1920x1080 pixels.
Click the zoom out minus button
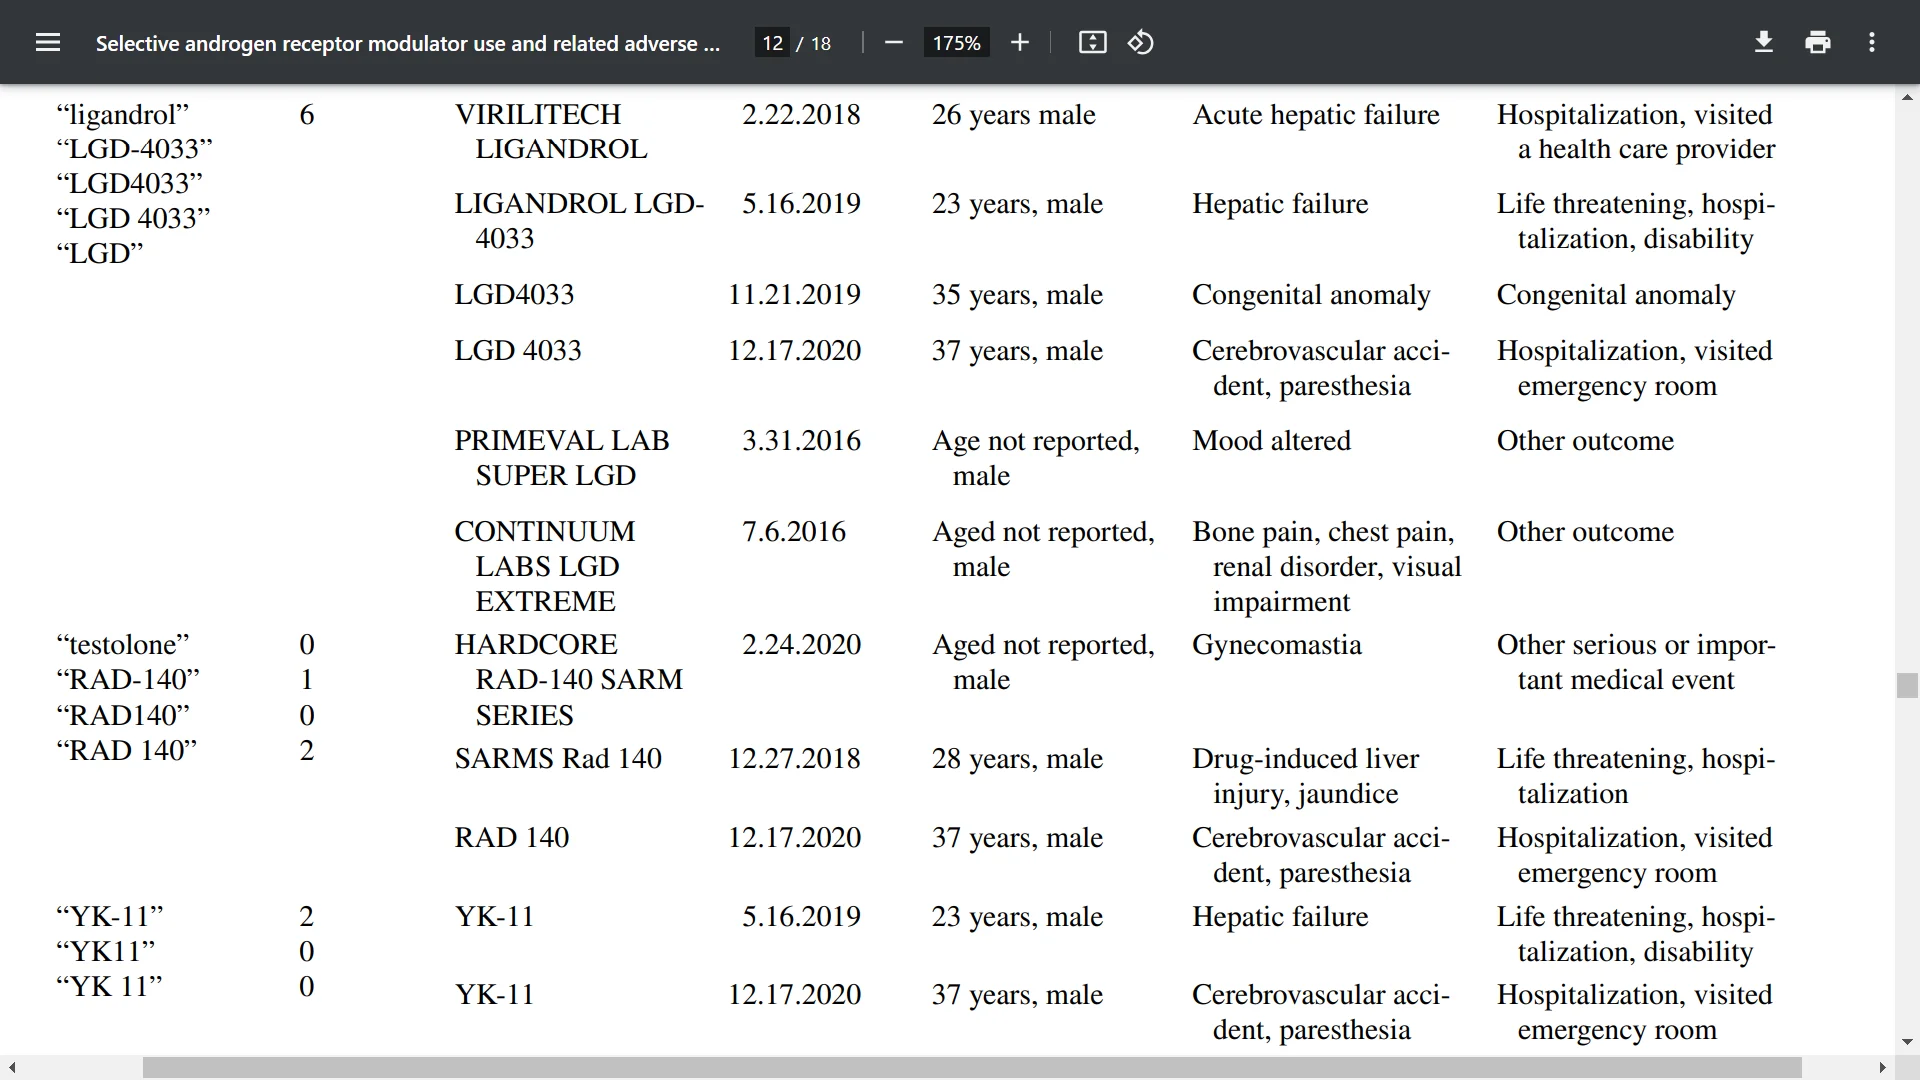tap(894, 42)
